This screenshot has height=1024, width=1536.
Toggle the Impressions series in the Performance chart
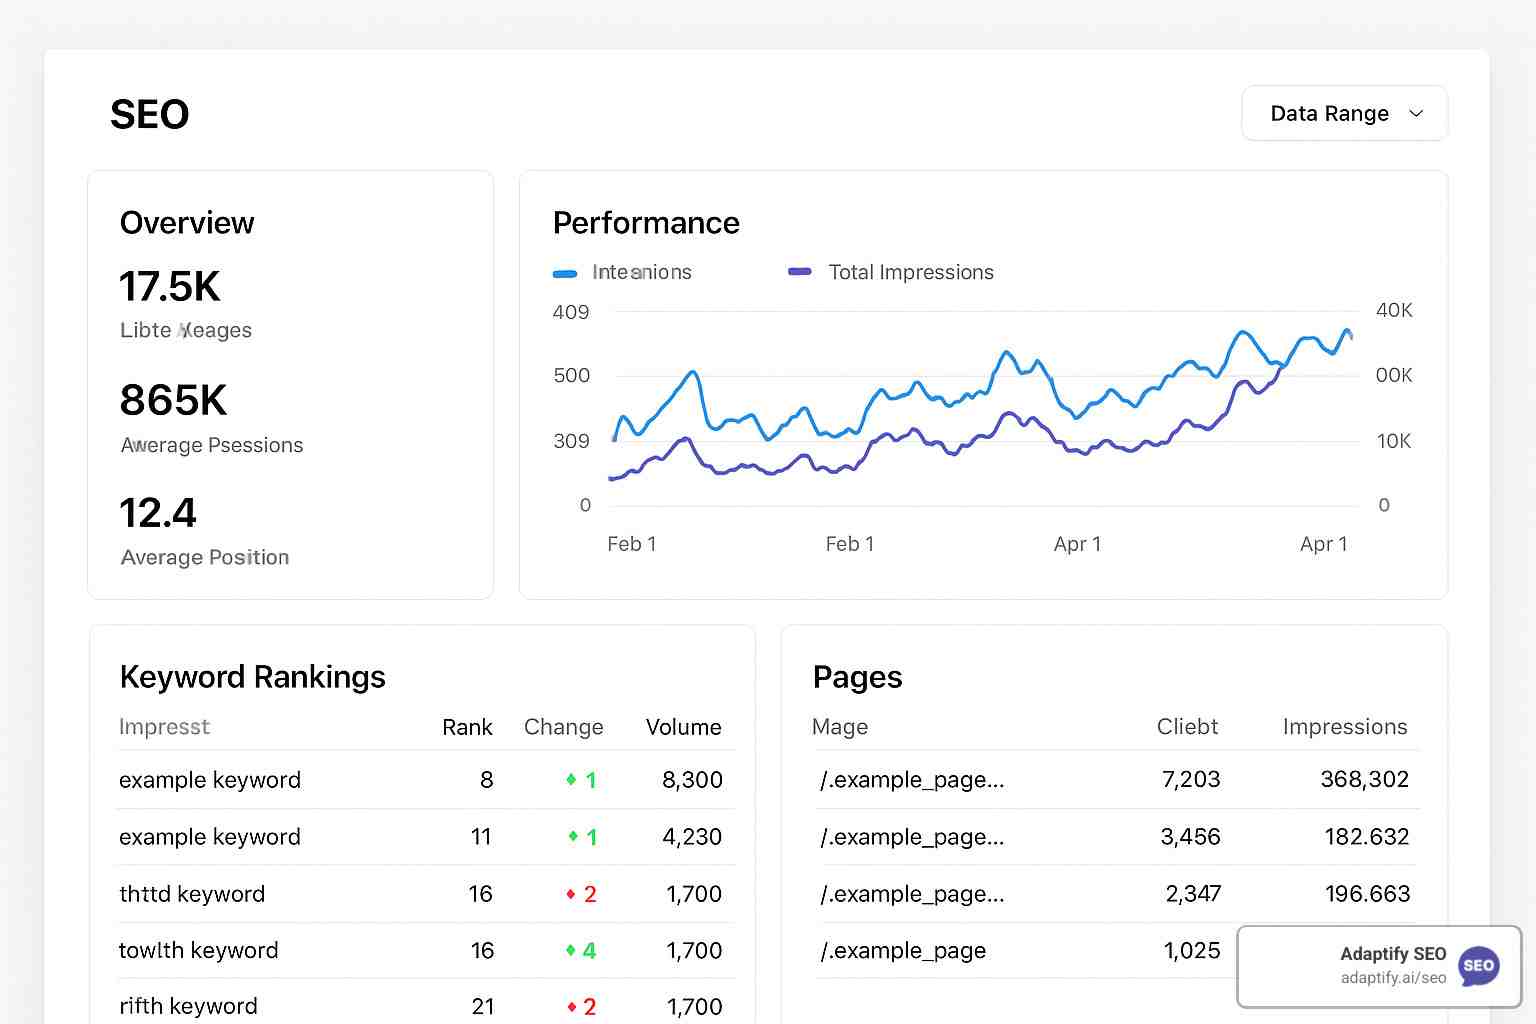620,272
